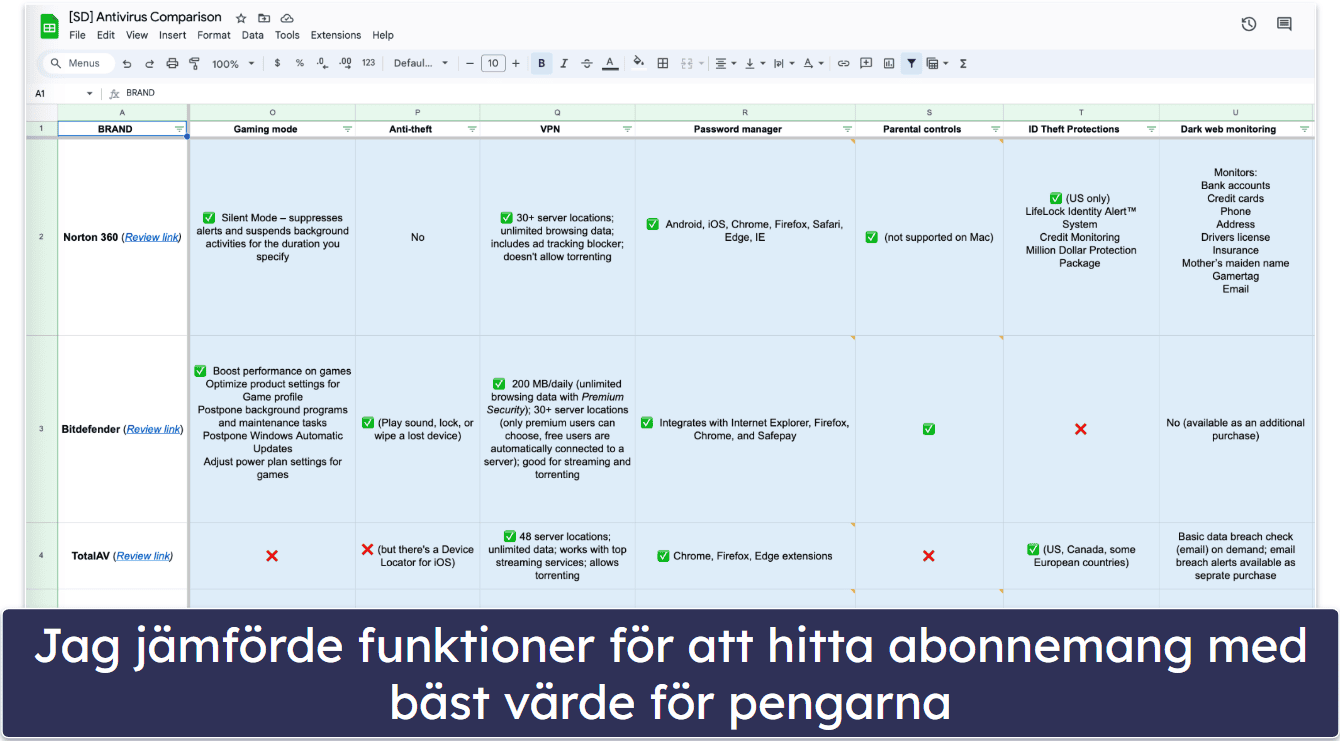The height and width of the screenshot is (741, 1340).
Task: Open the filter views dropdown
Action: coord(937,63)
